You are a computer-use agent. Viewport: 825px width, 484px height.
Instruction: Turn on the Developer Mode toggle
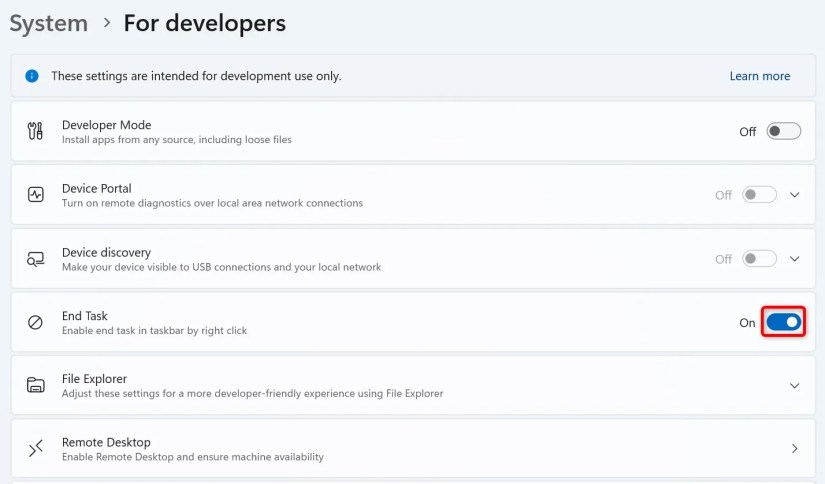coord(784,131)
